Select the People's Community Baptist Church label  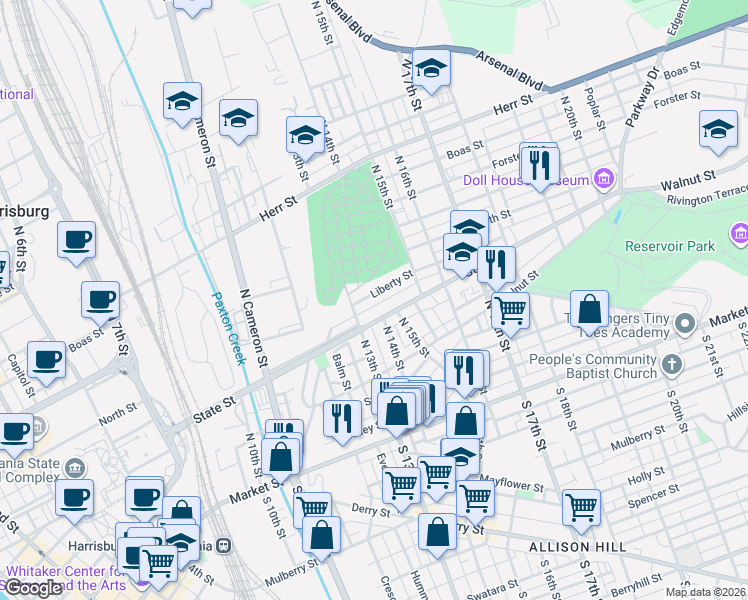click(x=593, y=366)
